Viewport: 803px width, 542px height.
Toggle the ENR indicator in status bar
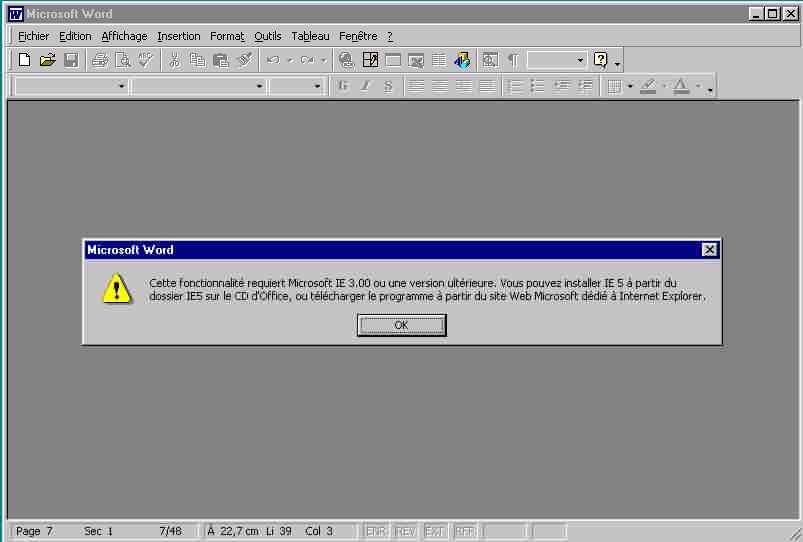375,532
